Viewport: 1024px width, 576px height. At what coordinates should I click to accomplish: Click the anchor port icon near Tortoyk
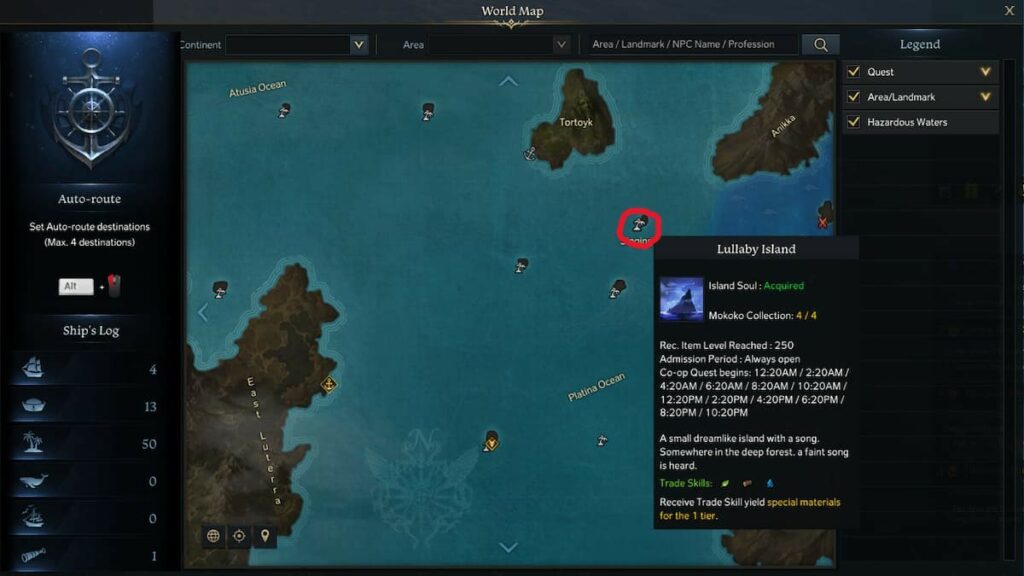tap(530, 154)
